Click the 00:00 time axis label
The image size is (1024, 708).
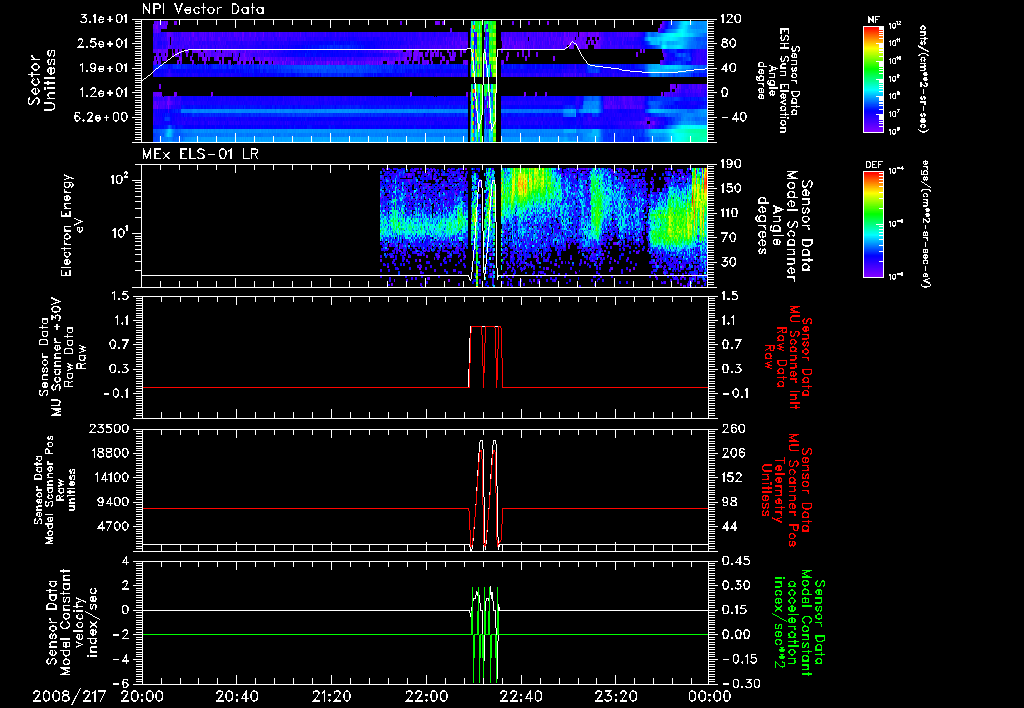tap(710, 697)
